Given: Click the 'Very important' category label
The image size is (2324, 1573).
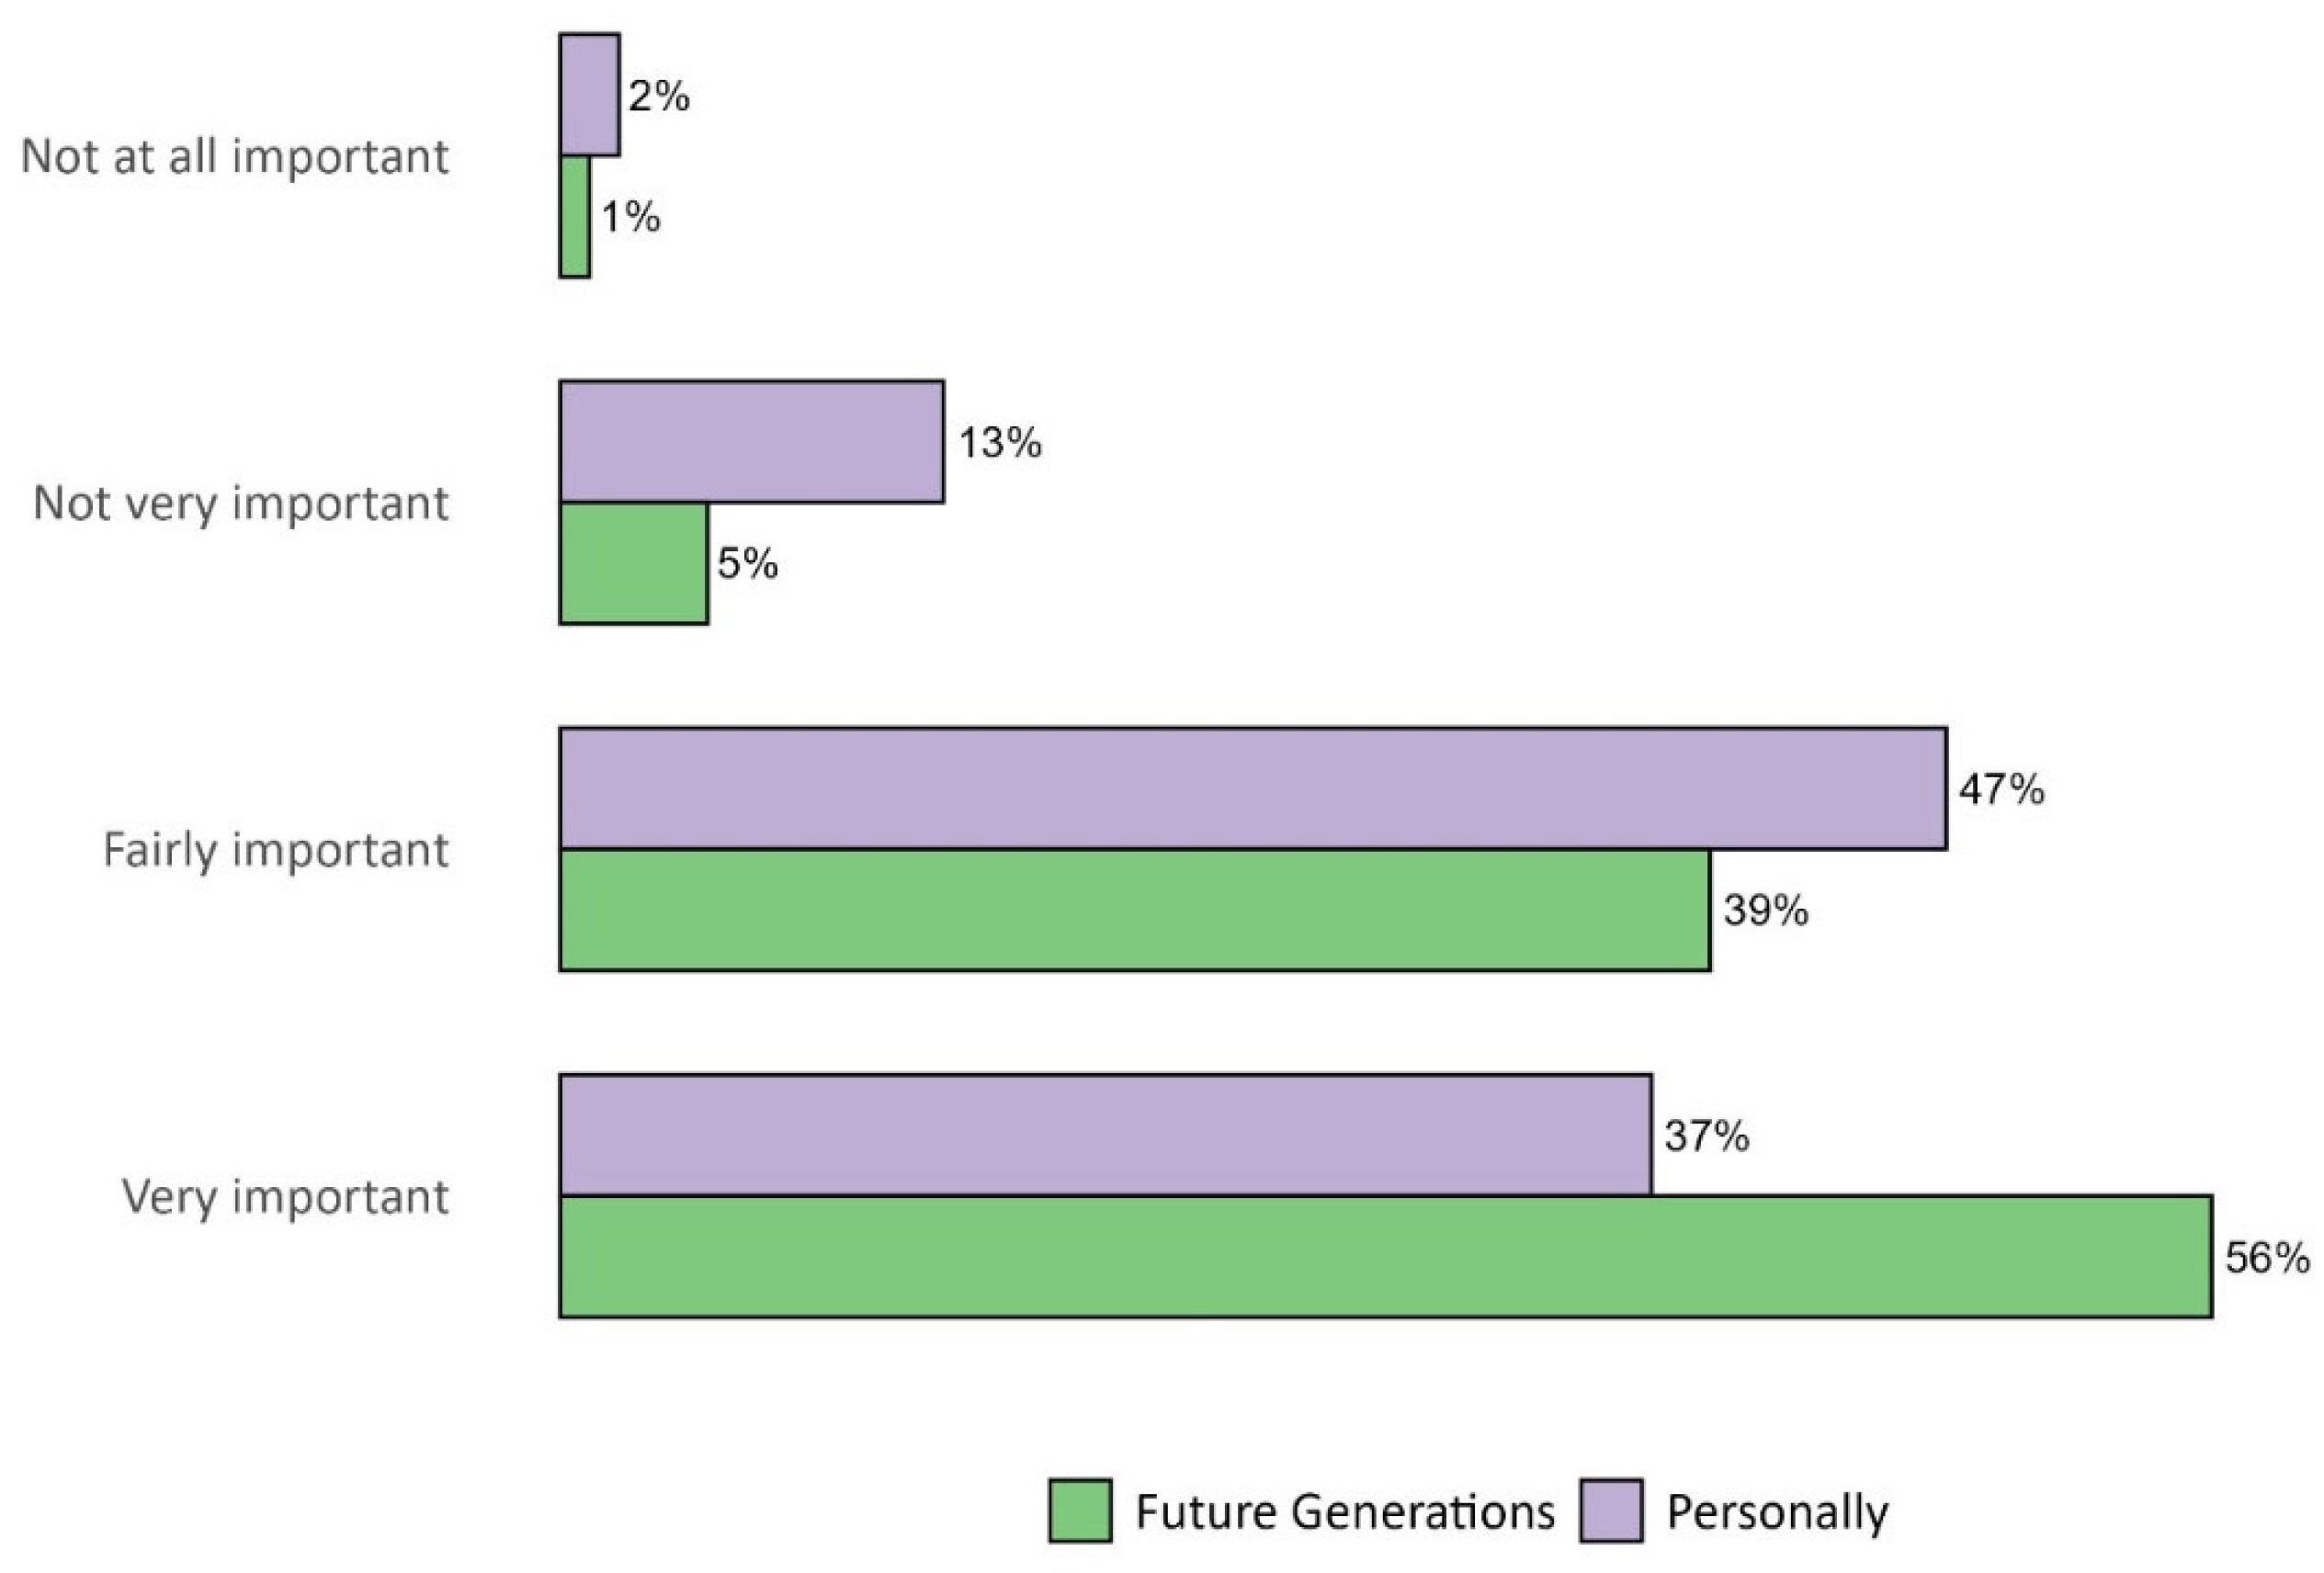Looking at the screenshot, I should 285,1197.
